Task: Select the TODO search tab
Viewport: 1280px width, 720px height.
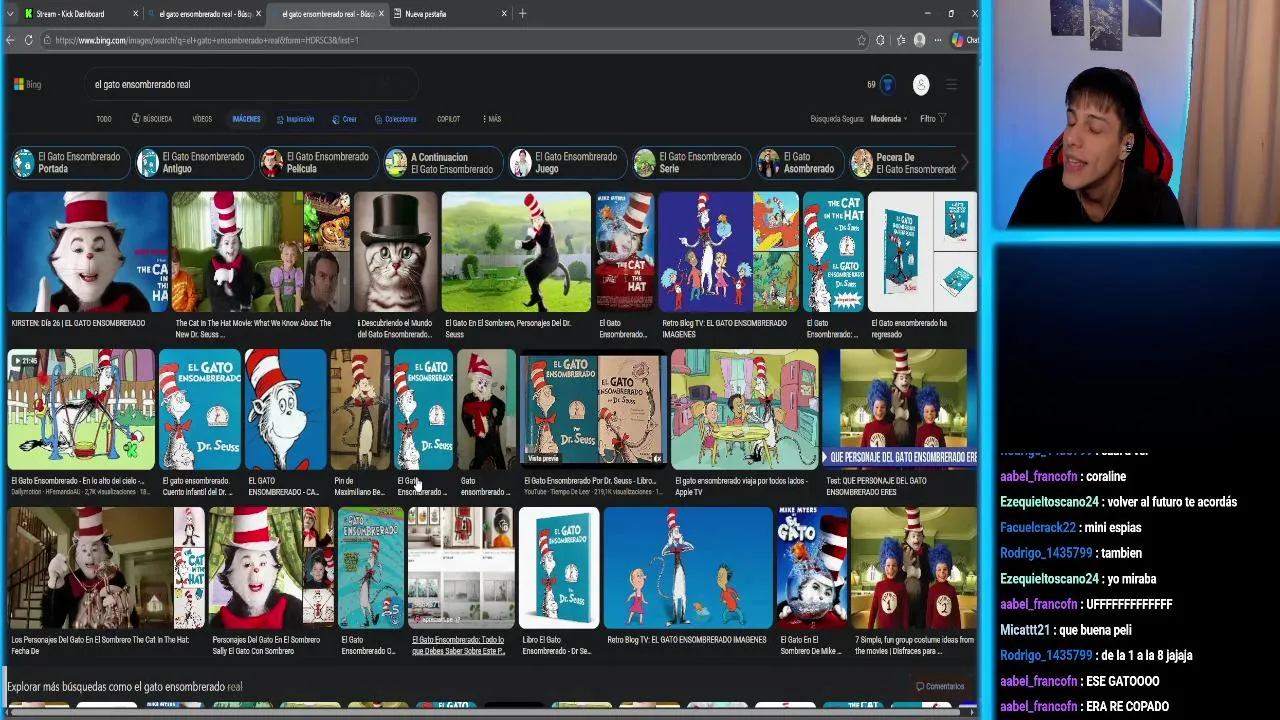Action: click(104, 119)
